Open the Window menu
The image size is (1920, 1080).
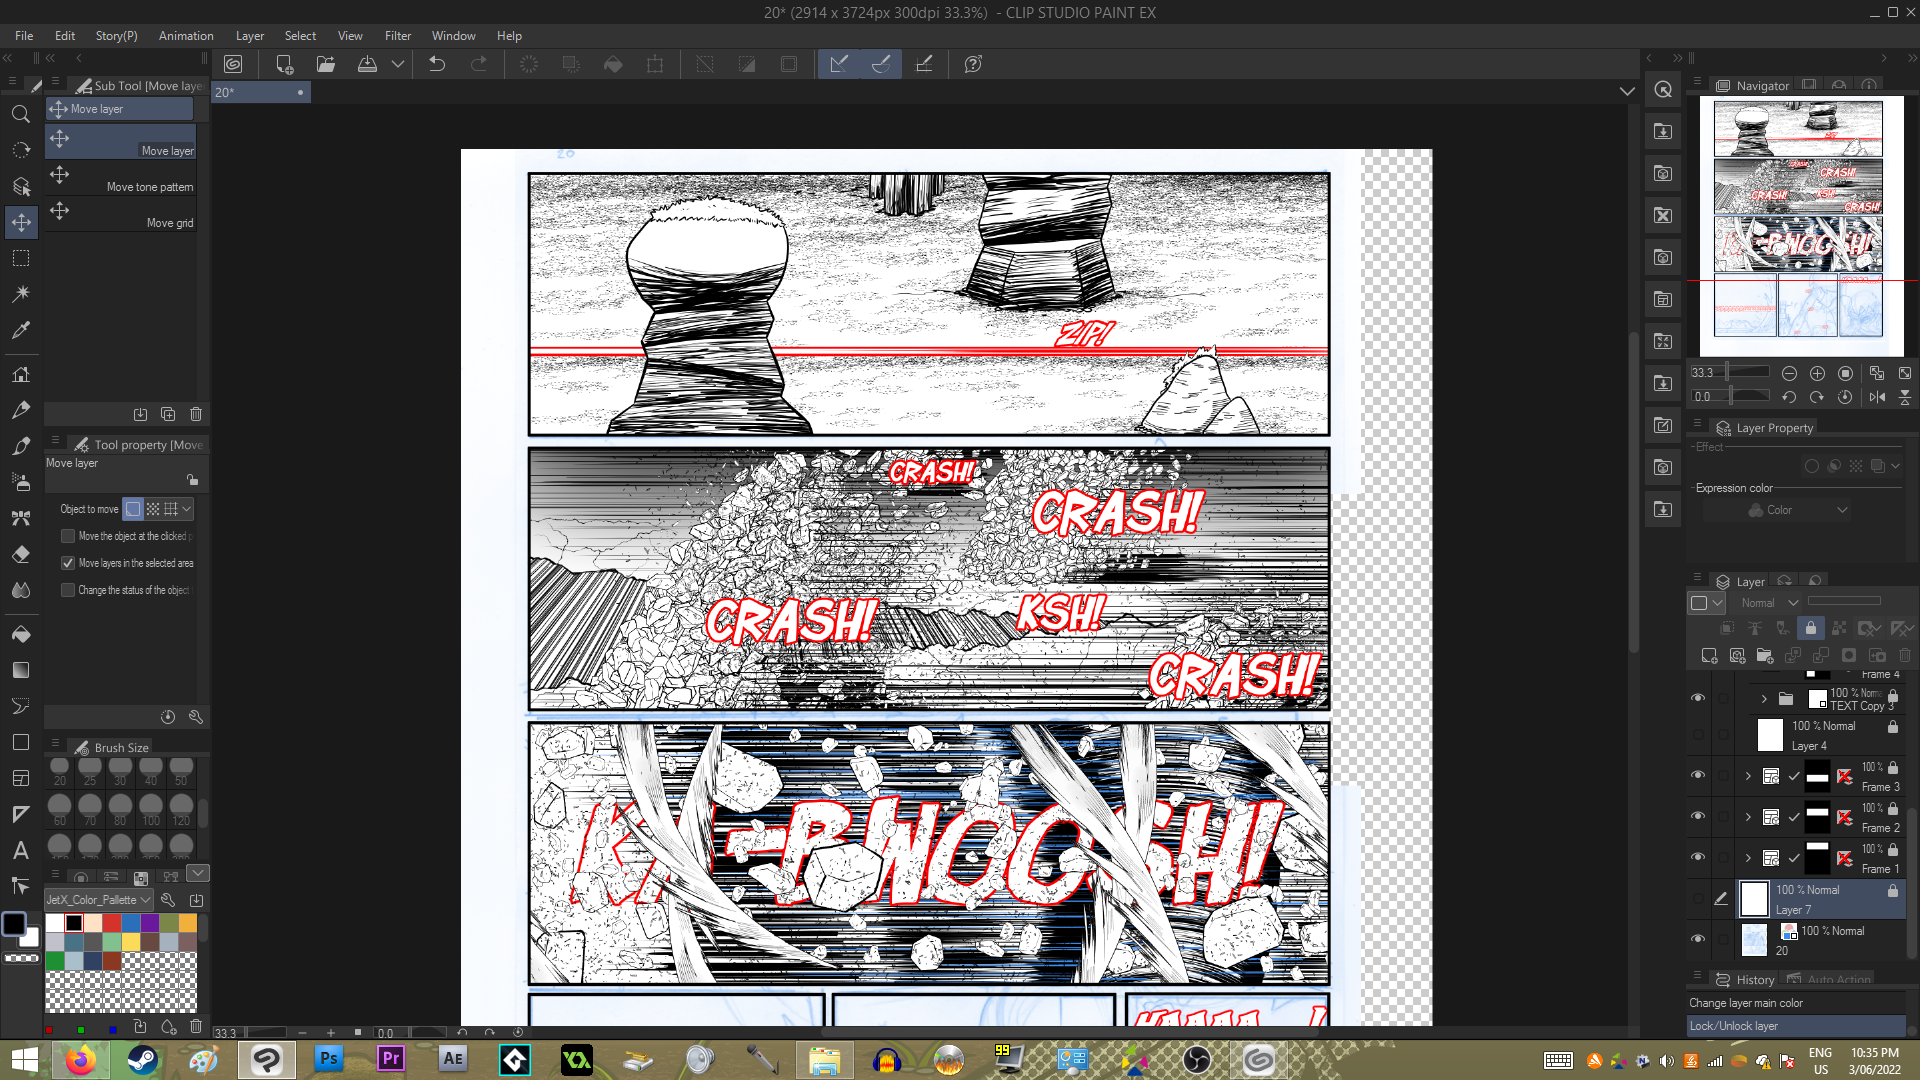[x=453, y=36]
